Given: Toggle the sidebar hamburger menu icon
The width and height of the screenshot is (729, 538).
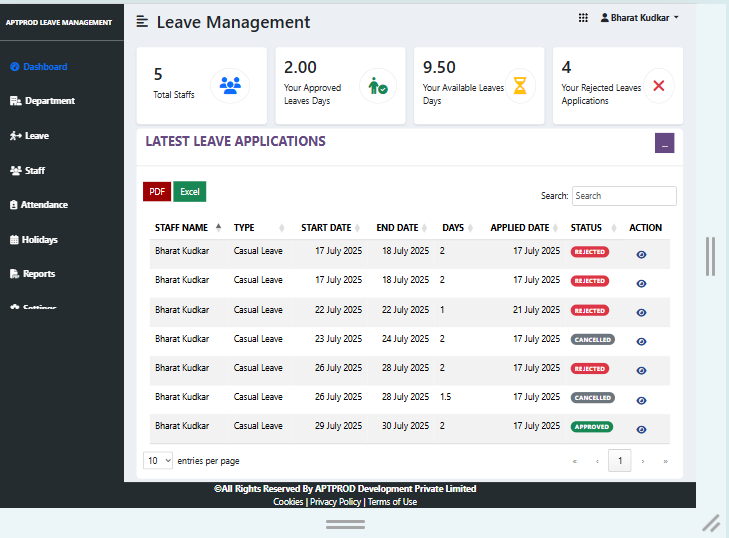Looking at the screenshot, I should 143,22.
